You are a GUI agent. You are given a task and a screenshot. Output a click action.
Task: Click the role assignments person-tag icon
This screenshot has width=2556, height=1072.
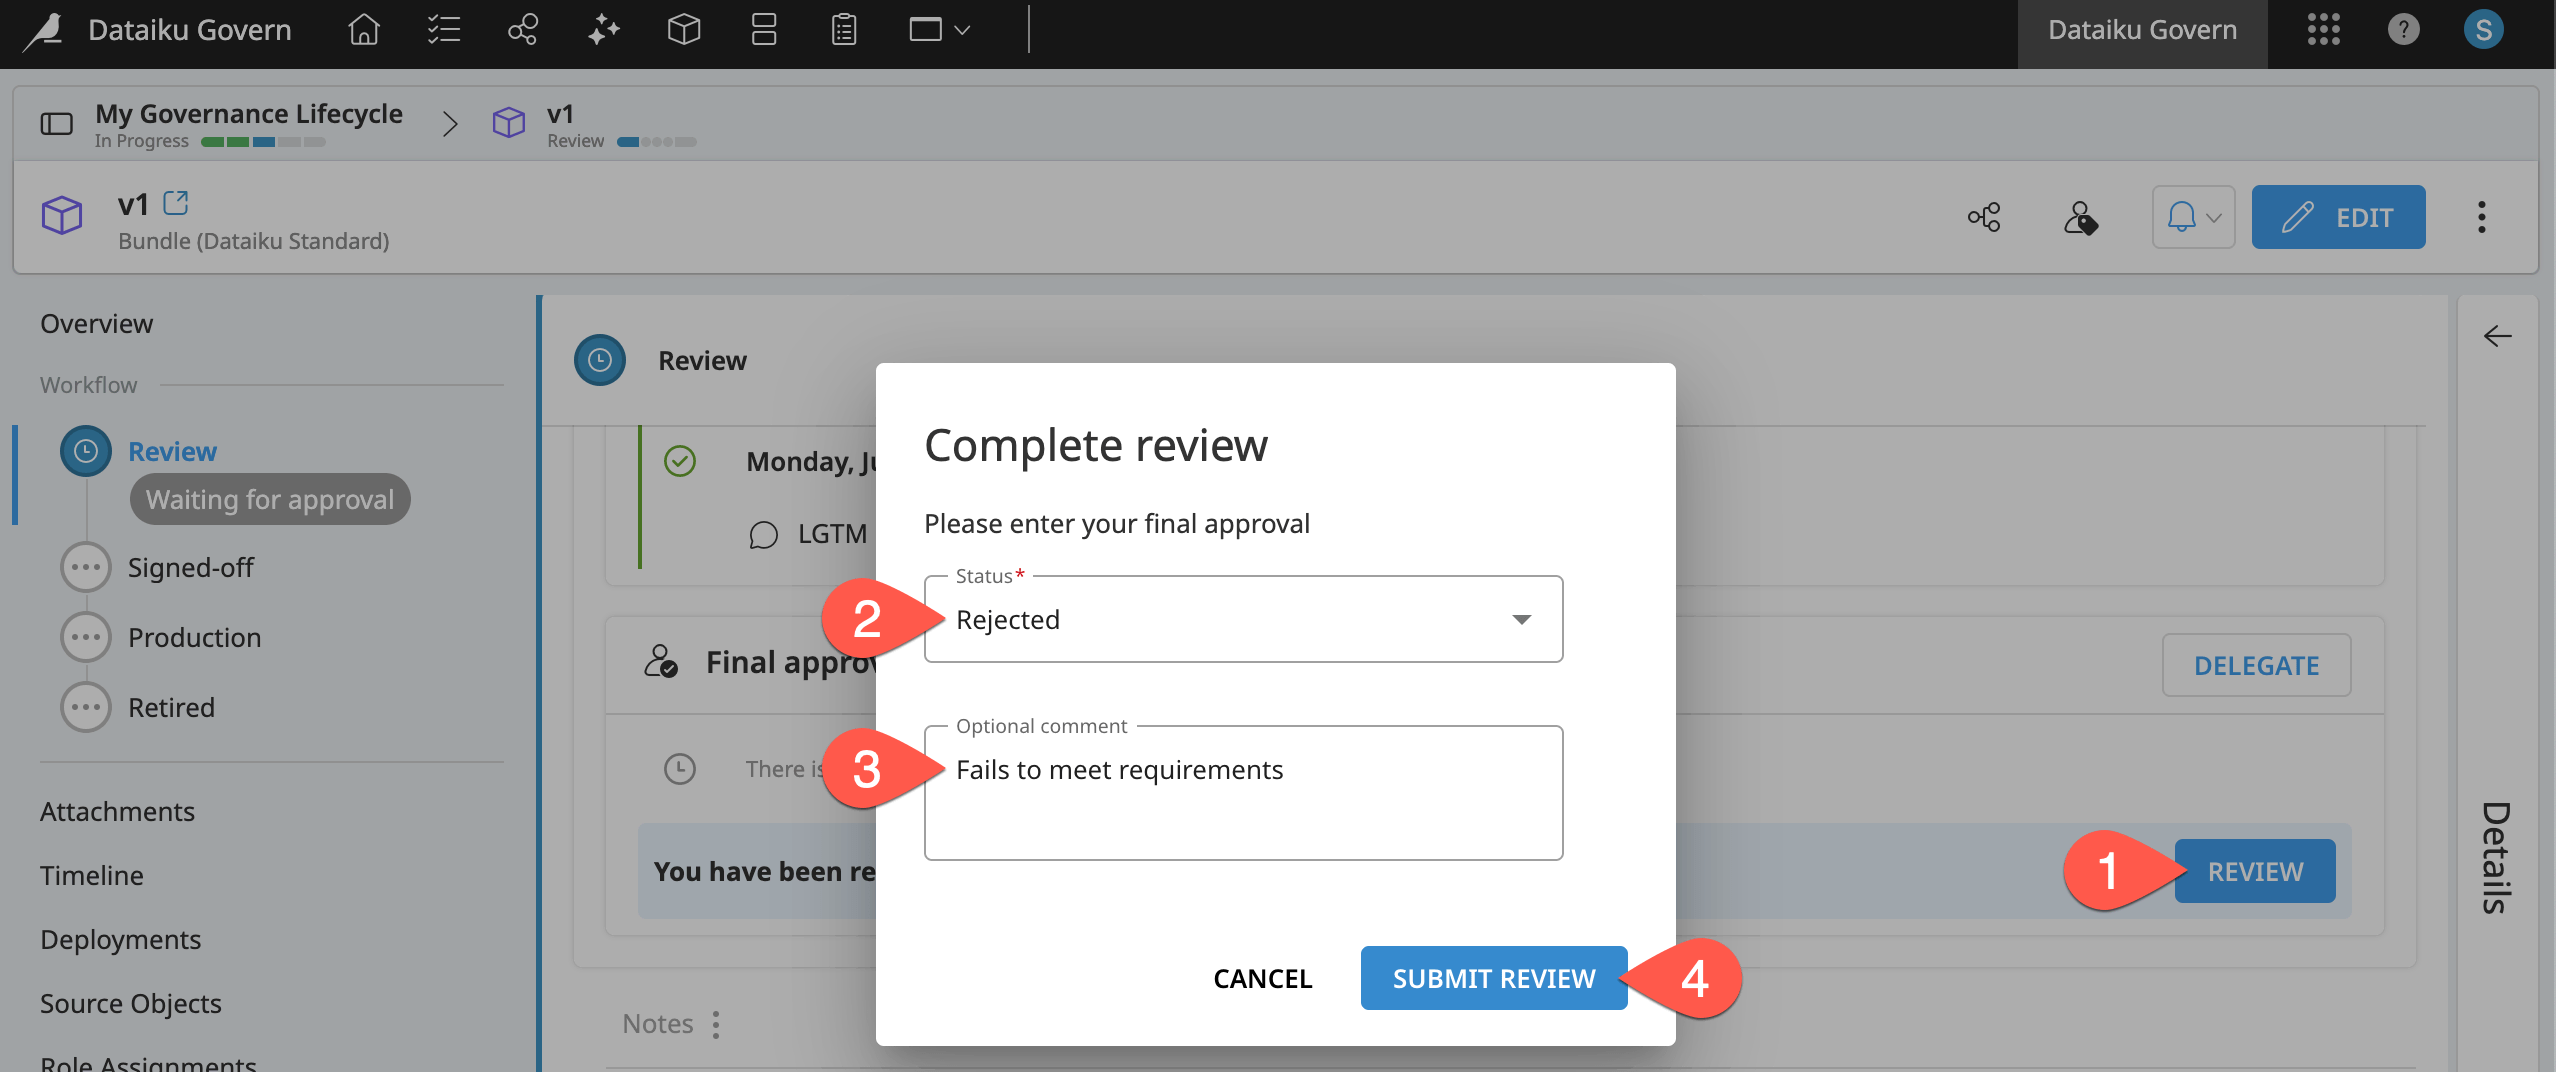(2081, 217)
